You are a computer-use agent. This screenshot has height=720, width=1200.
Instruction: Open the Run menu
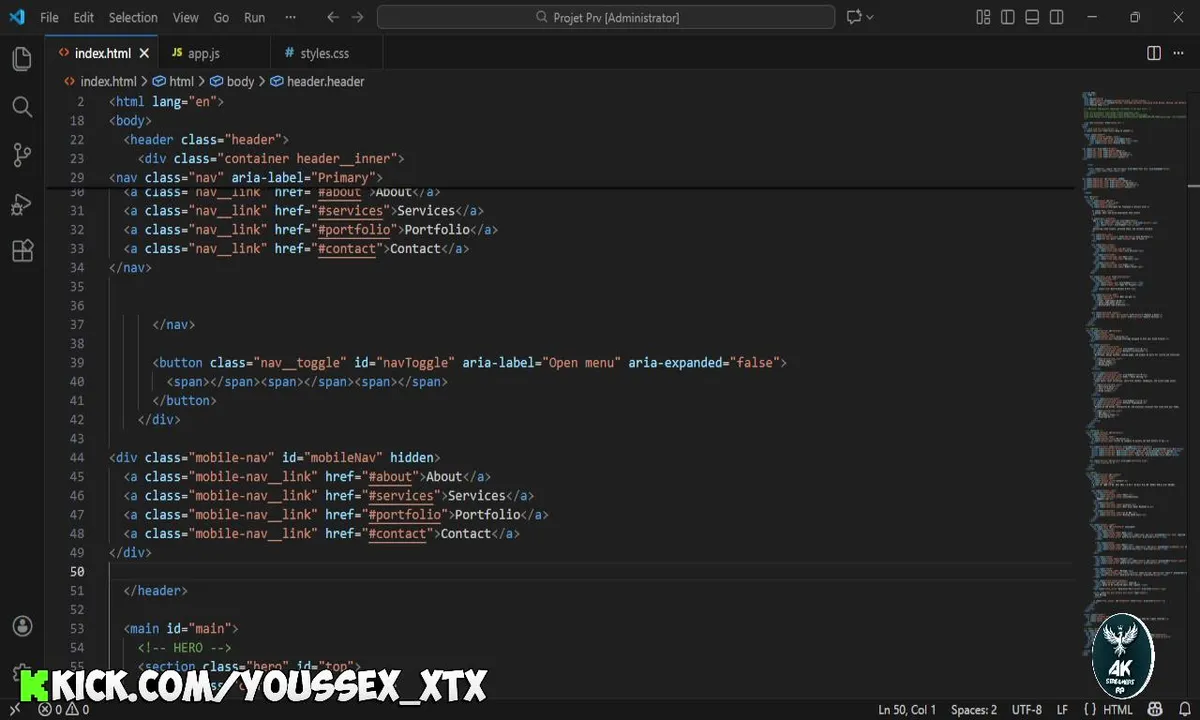tap(255, 17)
